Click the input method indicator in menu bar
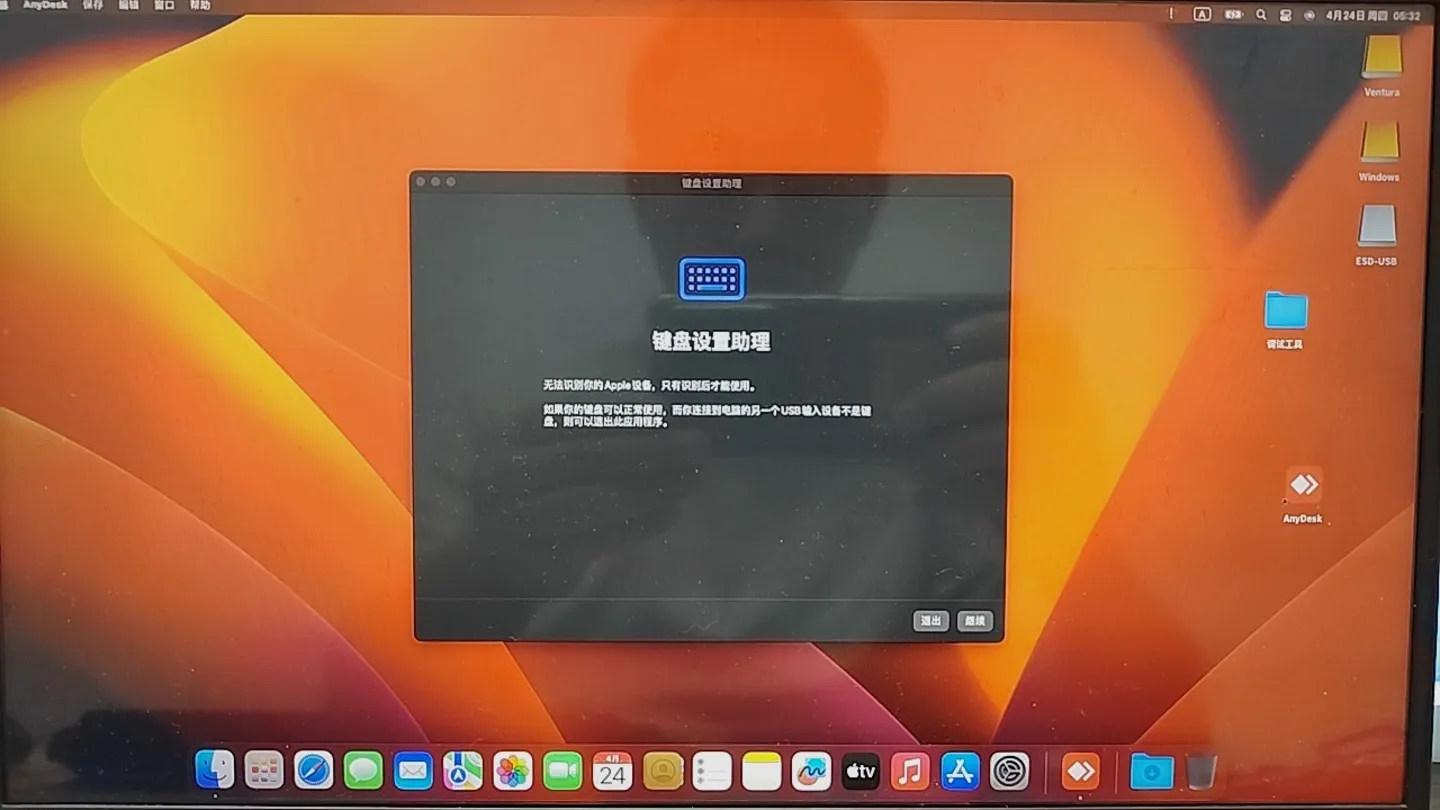1440x810 pixels. [1203, 14]
